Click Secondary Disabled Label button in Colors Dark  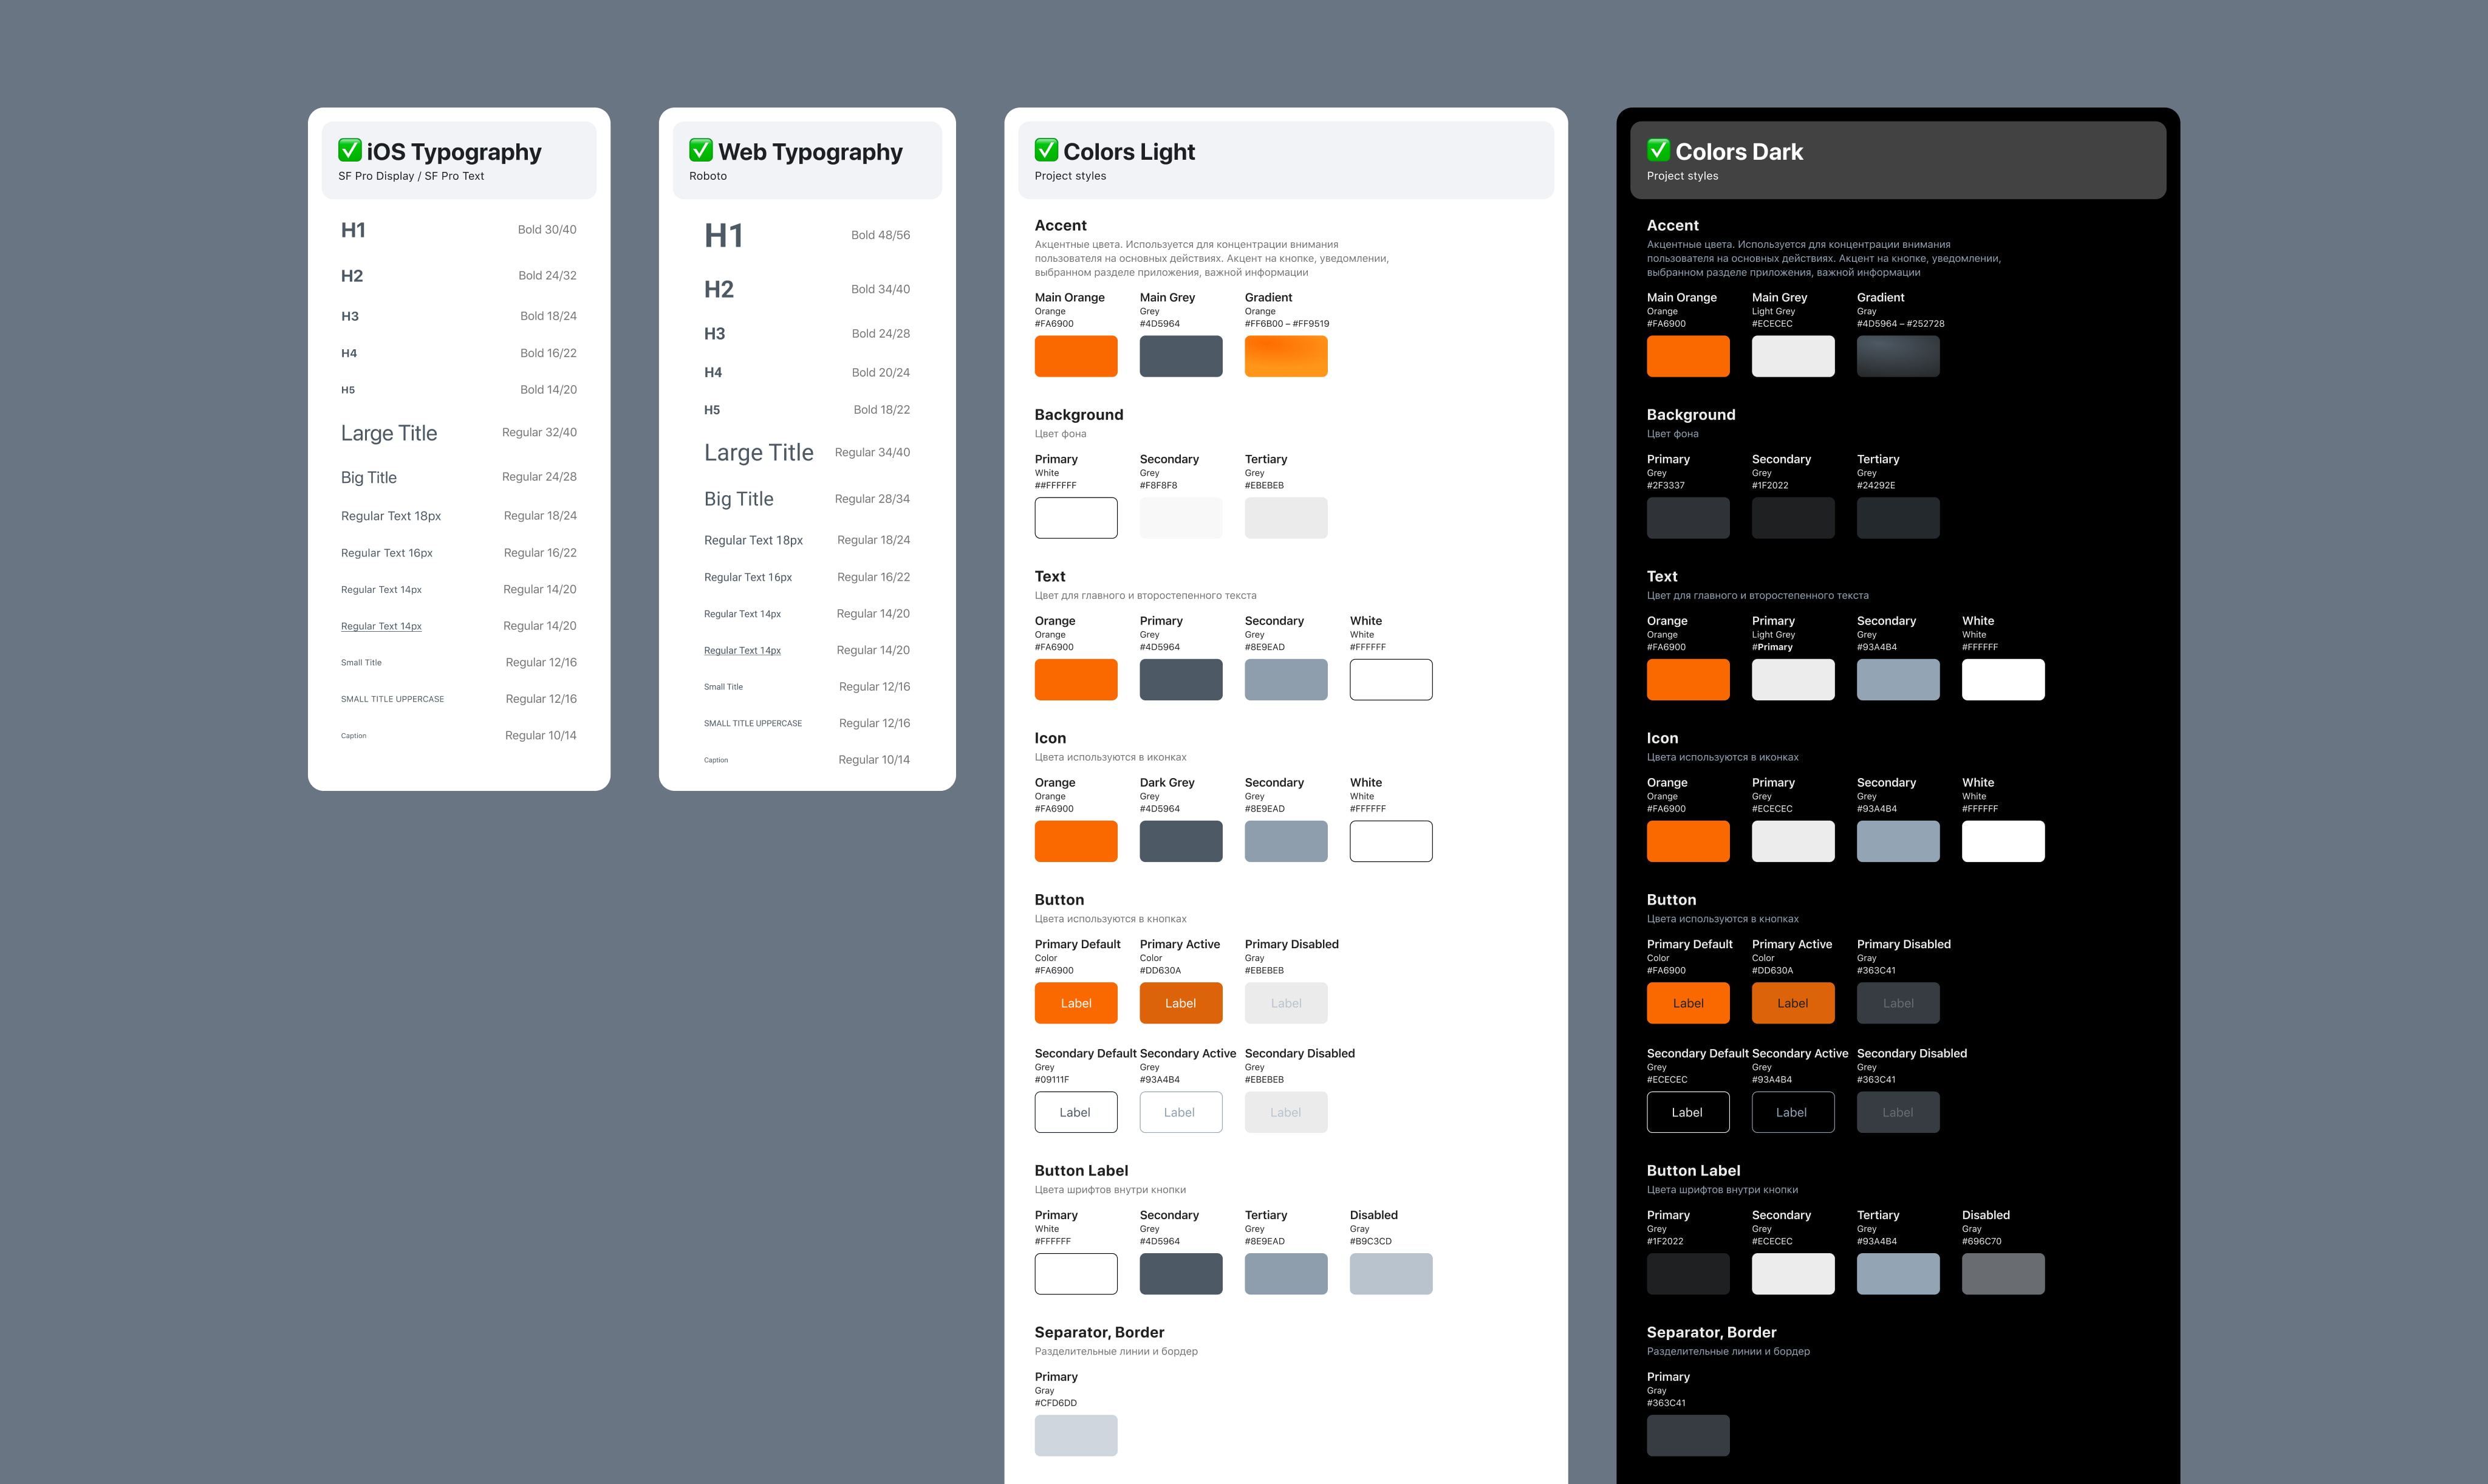[1898, 1112]
